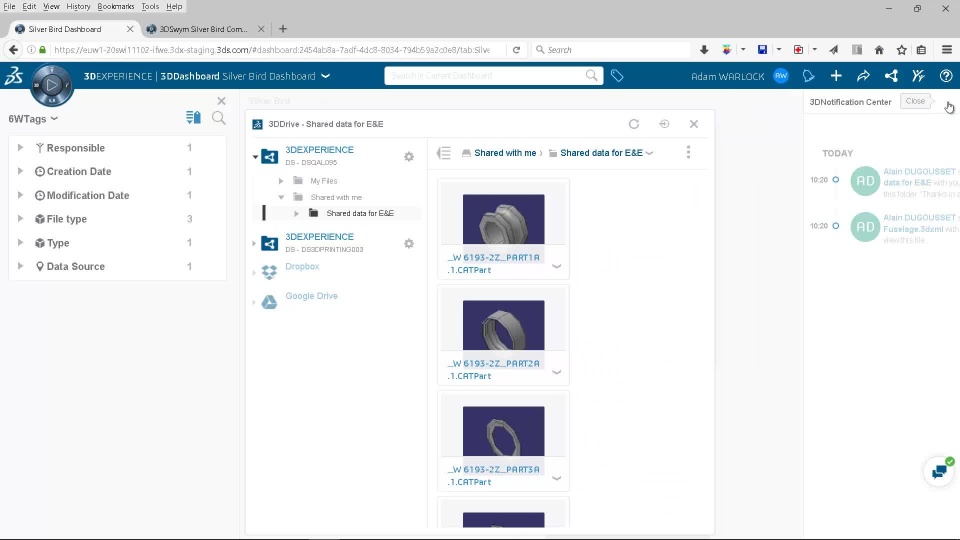This screenshot has height=540, width=960.
Task: Open the Silver Bird Dashboard dropdown chevron
Action: [x=326, y=76]
